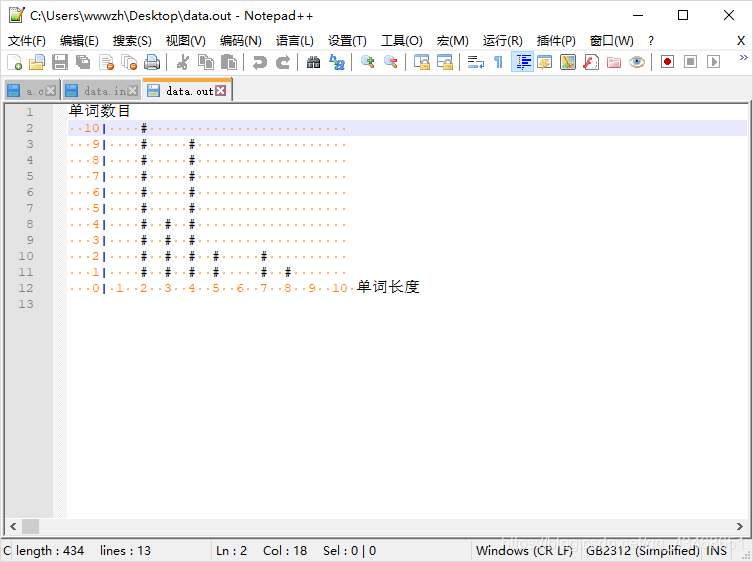Close current document with menu bar X

tap(741, 41)
